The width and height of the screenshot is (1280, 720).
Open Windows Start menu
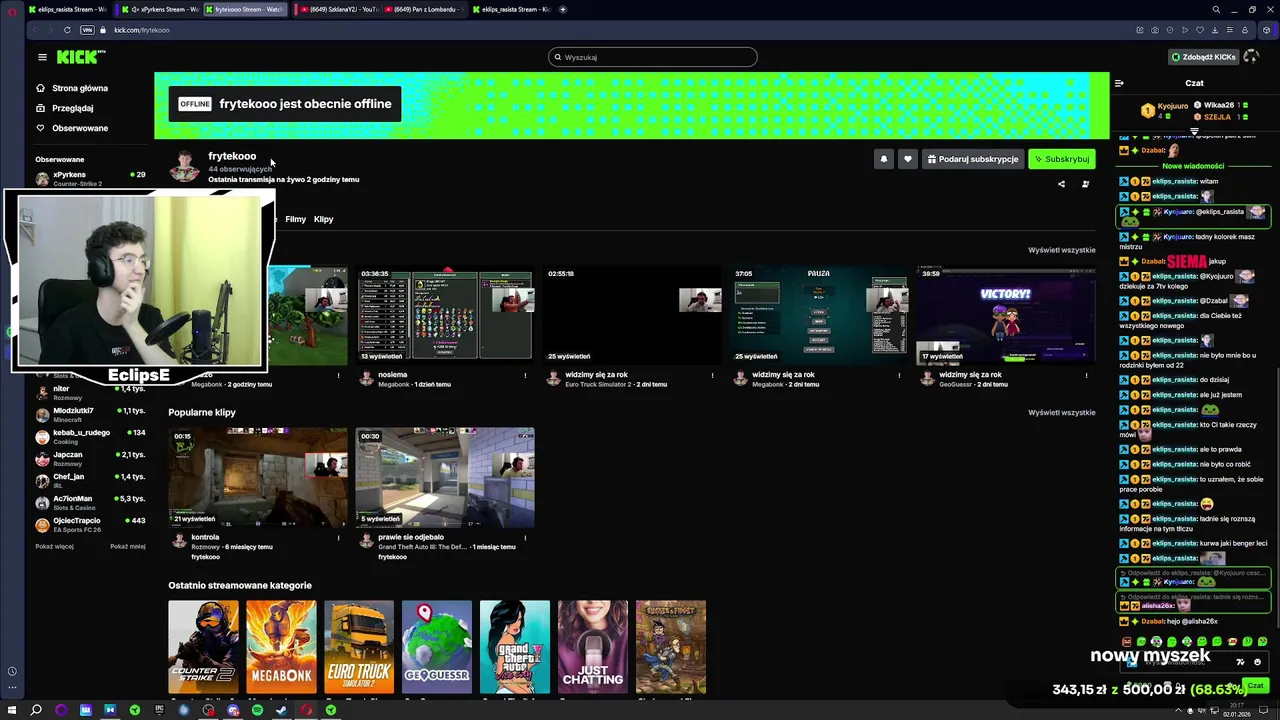12,710
